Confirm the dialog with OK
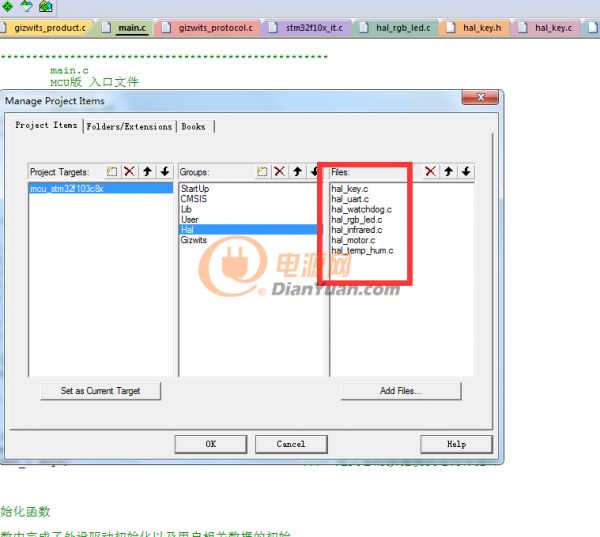The image size is (600, 537). click(x=211, y=444)
